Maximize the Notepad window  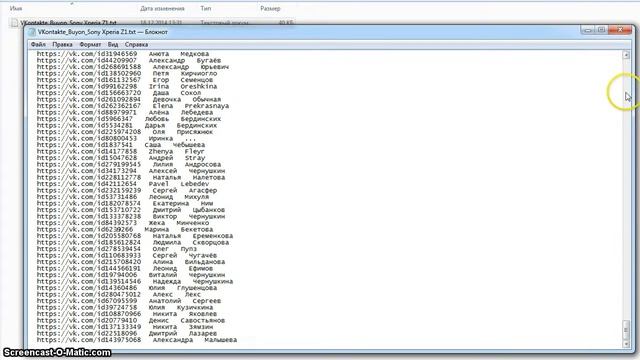point(601,30)
